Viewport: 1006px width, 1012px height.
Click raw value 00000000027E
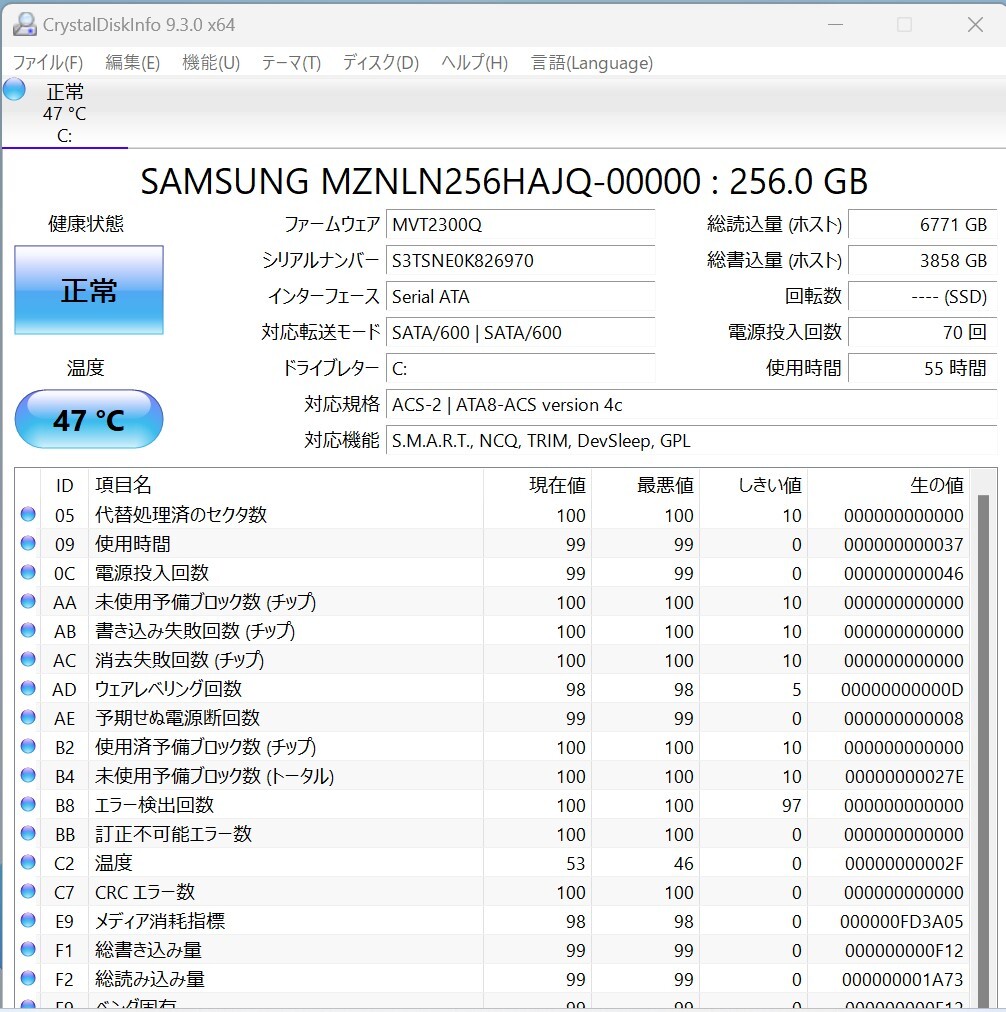coord(904,776)
